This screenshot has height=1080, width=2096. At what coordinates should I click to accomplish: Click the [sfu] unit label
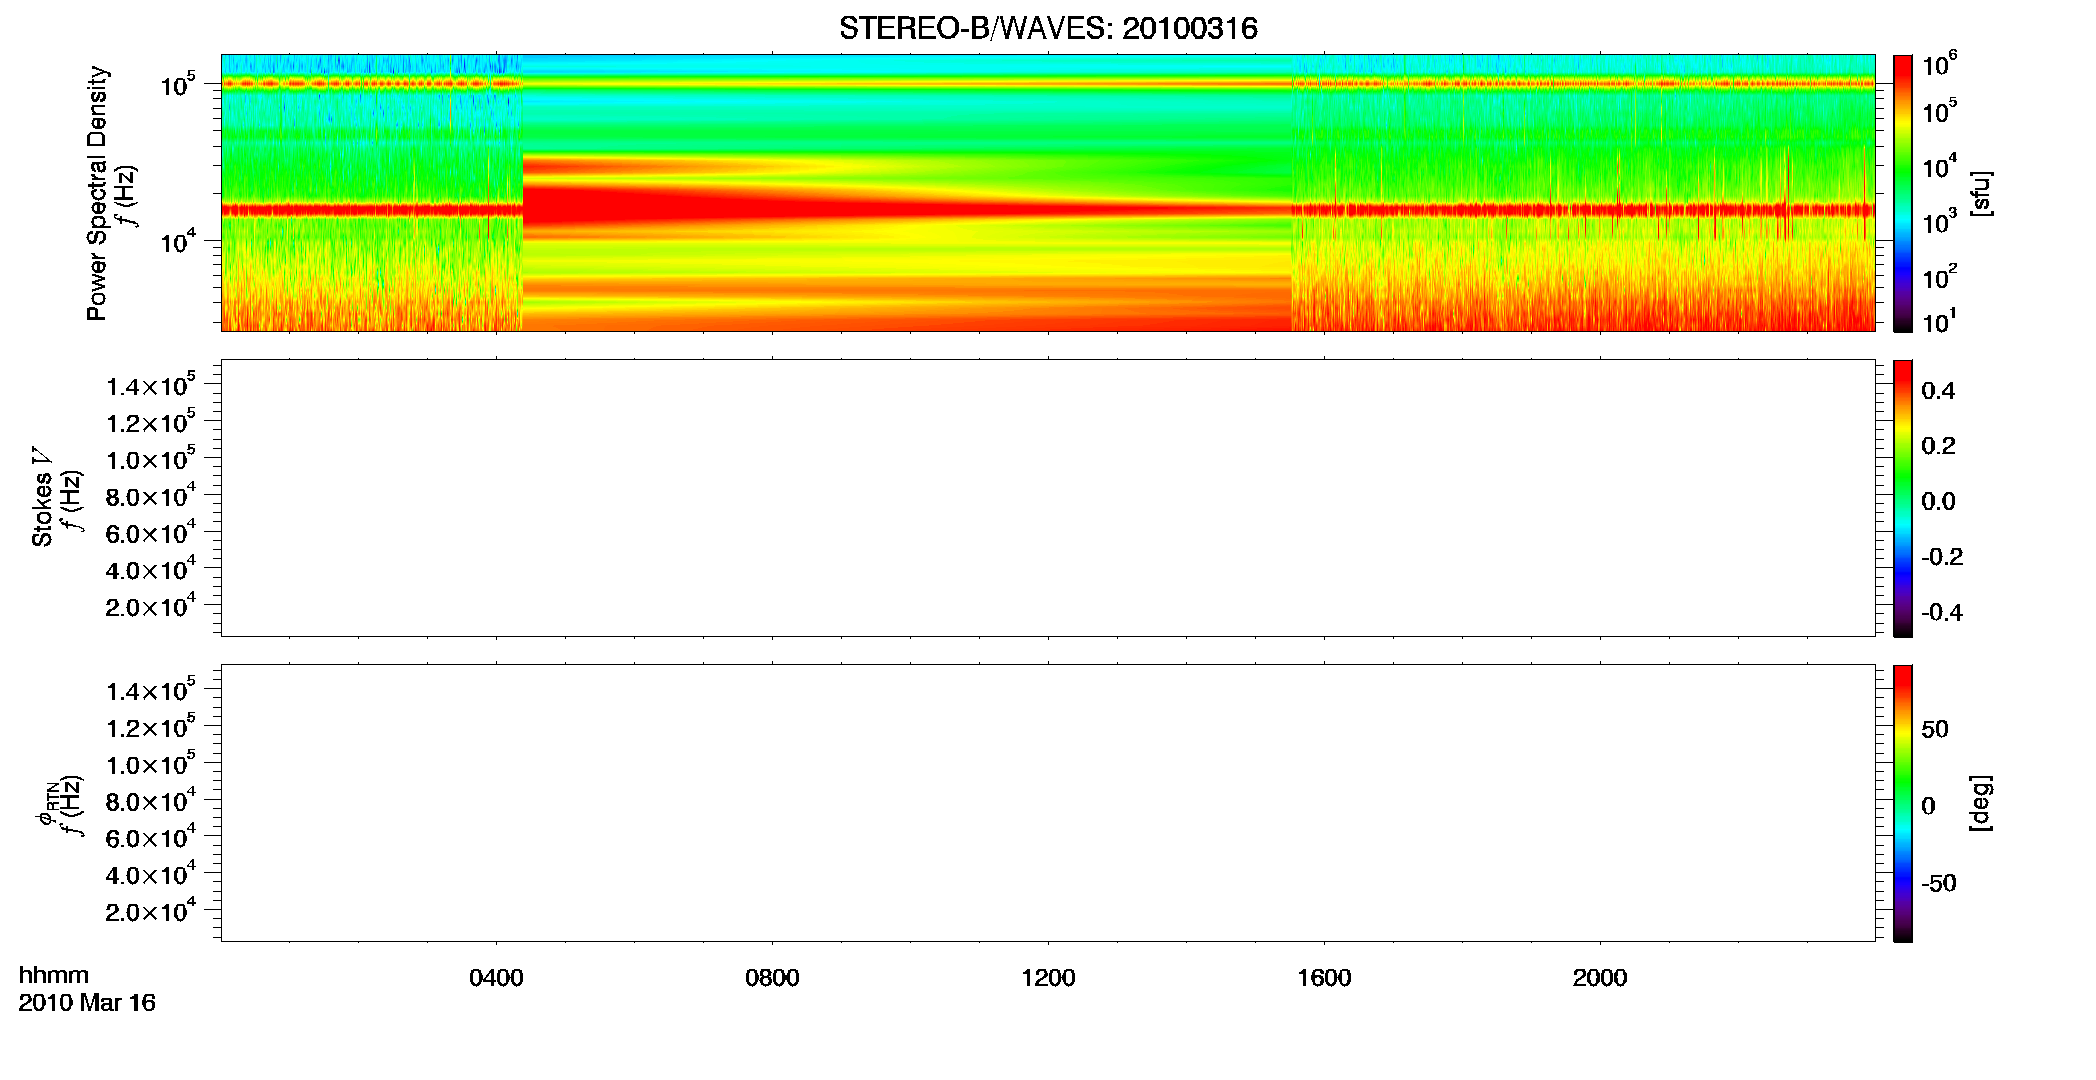[x=1981, y=193]
